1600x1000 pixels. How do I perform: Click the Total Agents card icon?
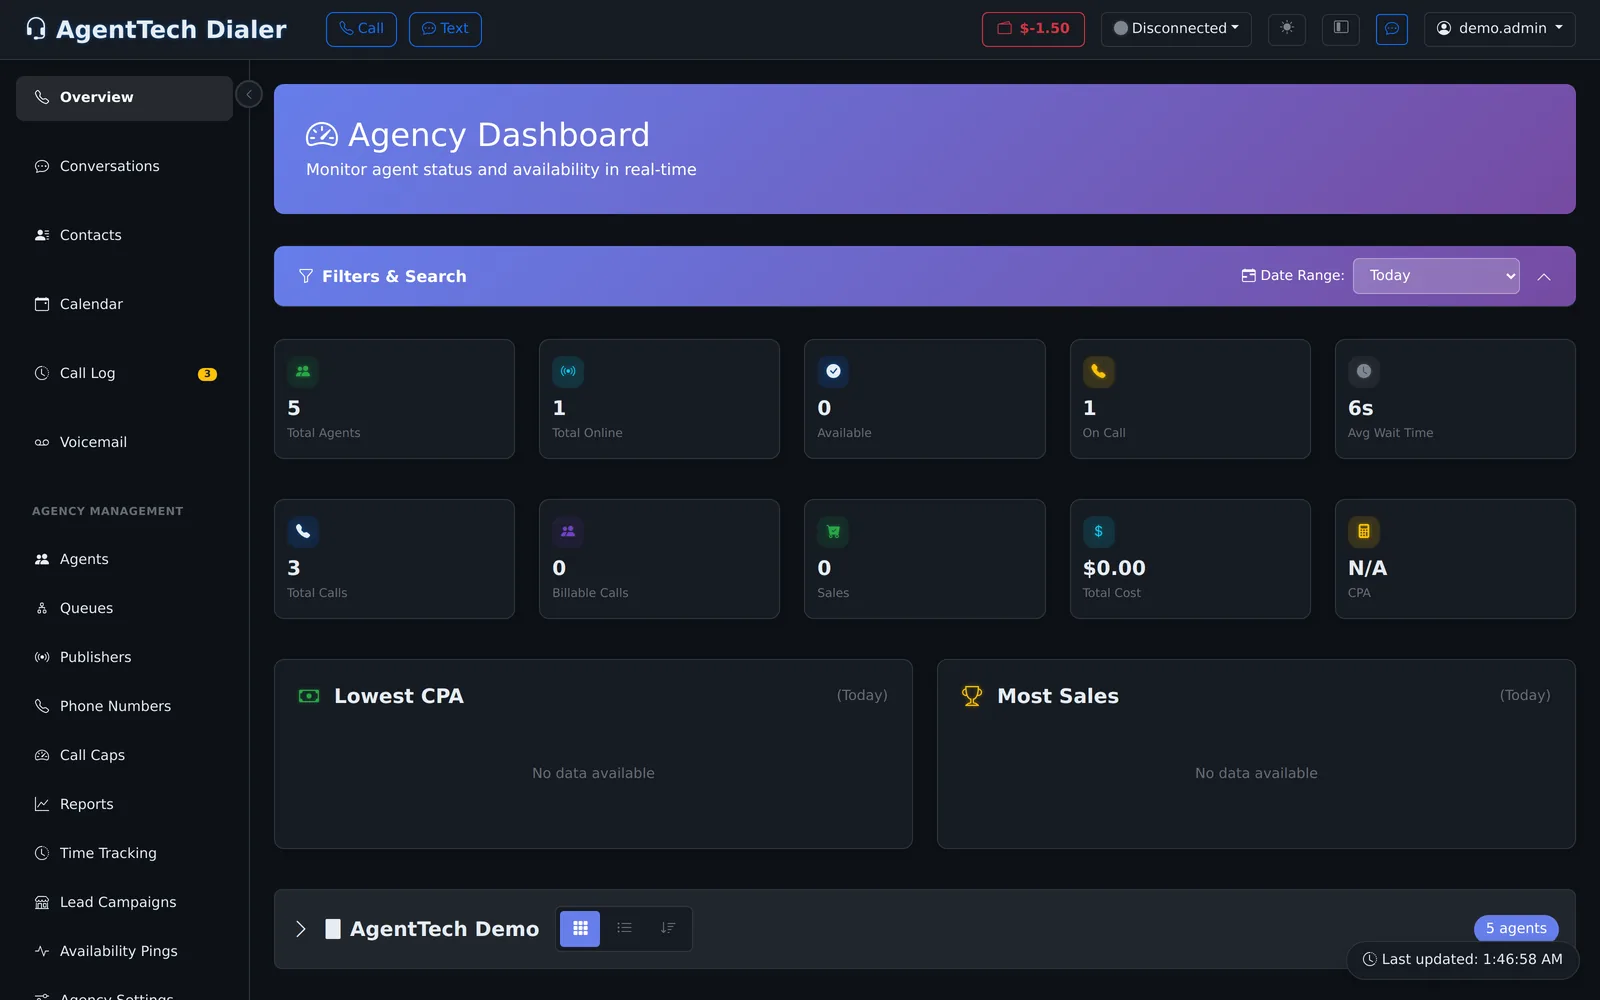click(303, 371)
